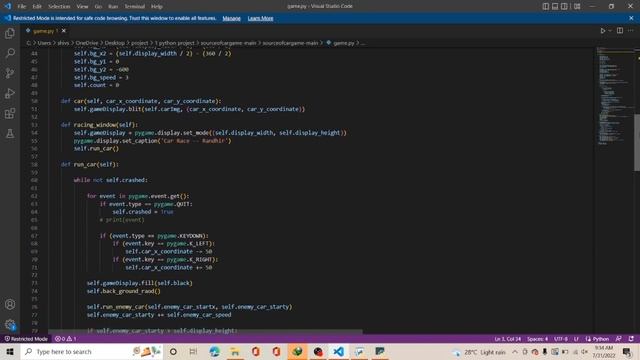Open Problems via errors and warnings indicator

65,339
